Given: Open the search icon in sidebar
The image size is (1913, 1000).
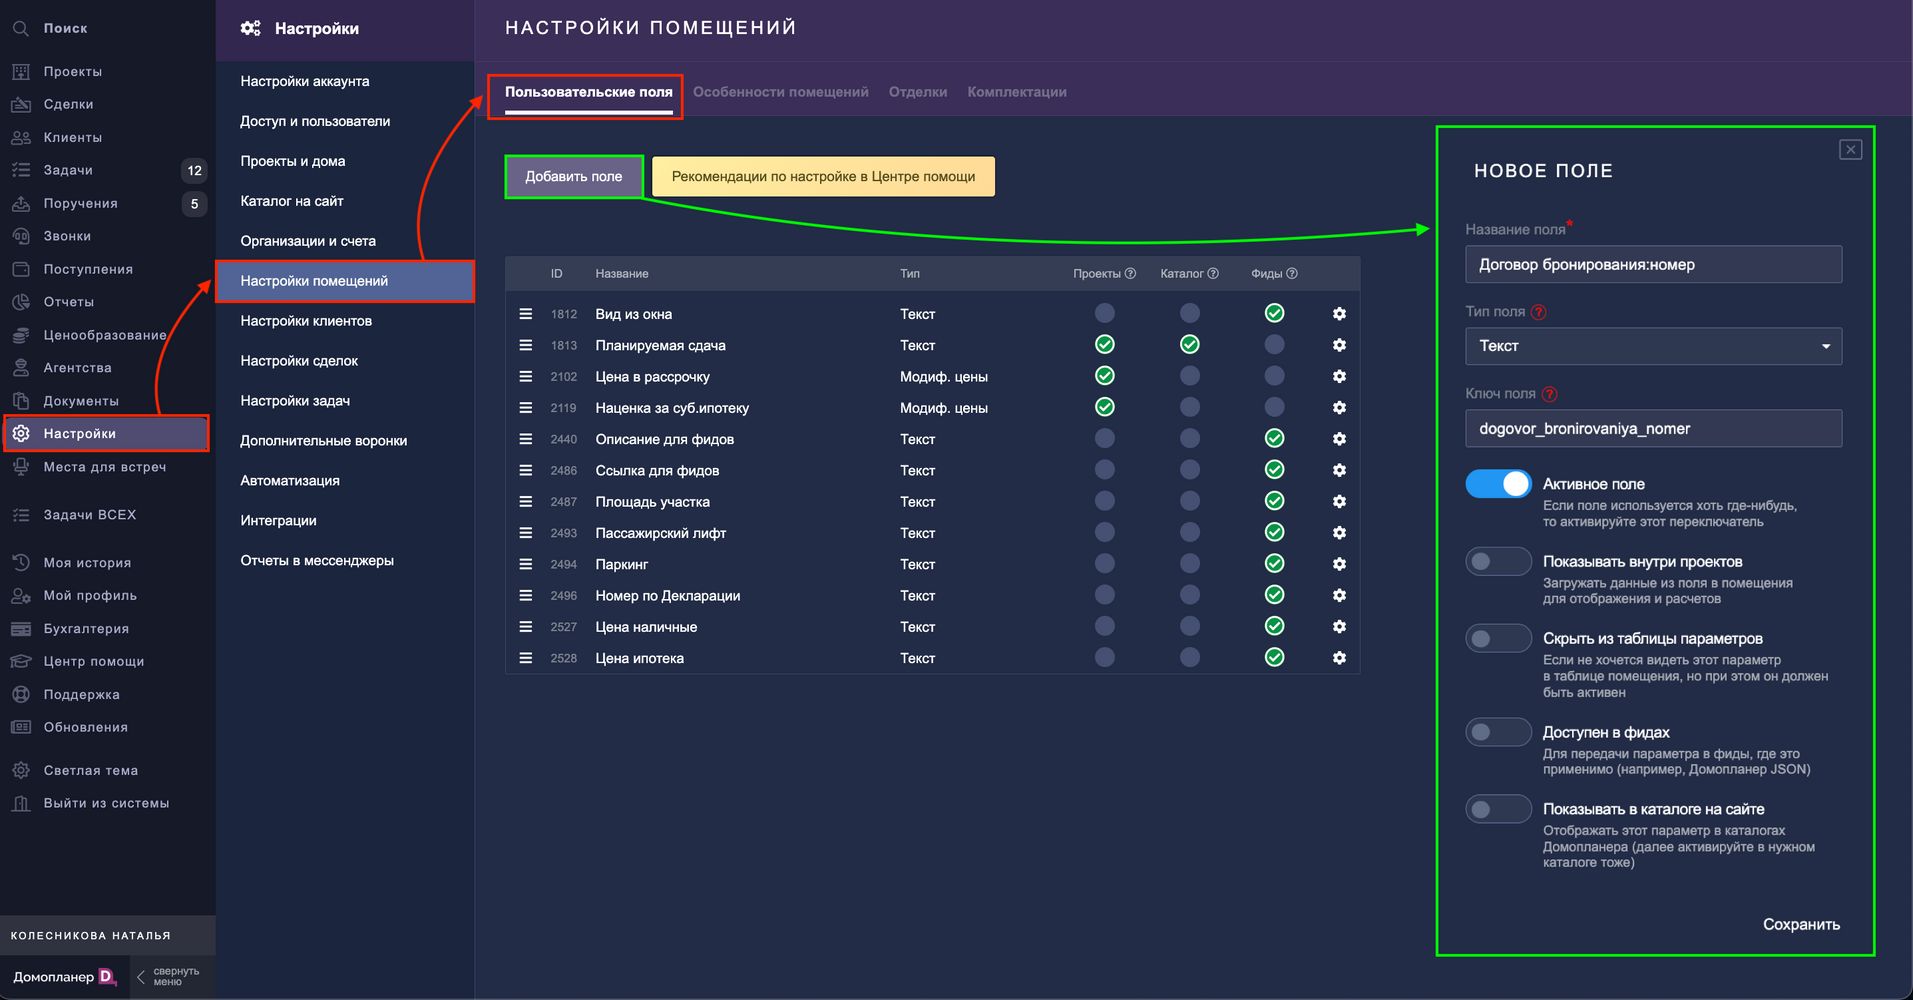Looking at the screenshot, I should (x=20, y=29).
